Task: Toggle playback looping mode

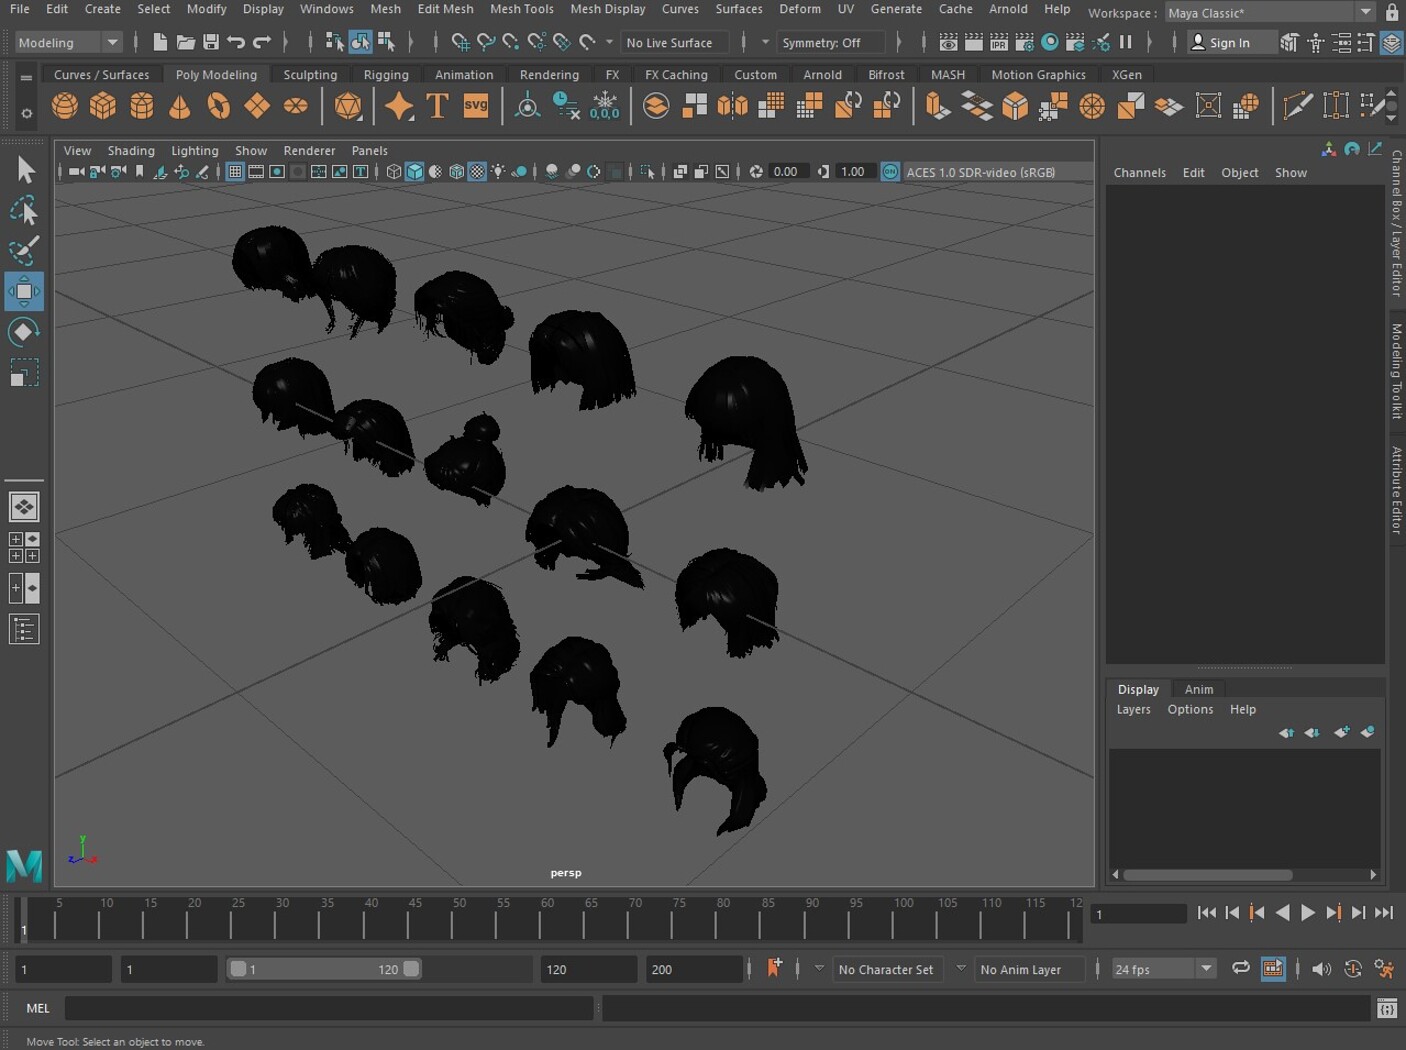Action: click(1240, 969)
